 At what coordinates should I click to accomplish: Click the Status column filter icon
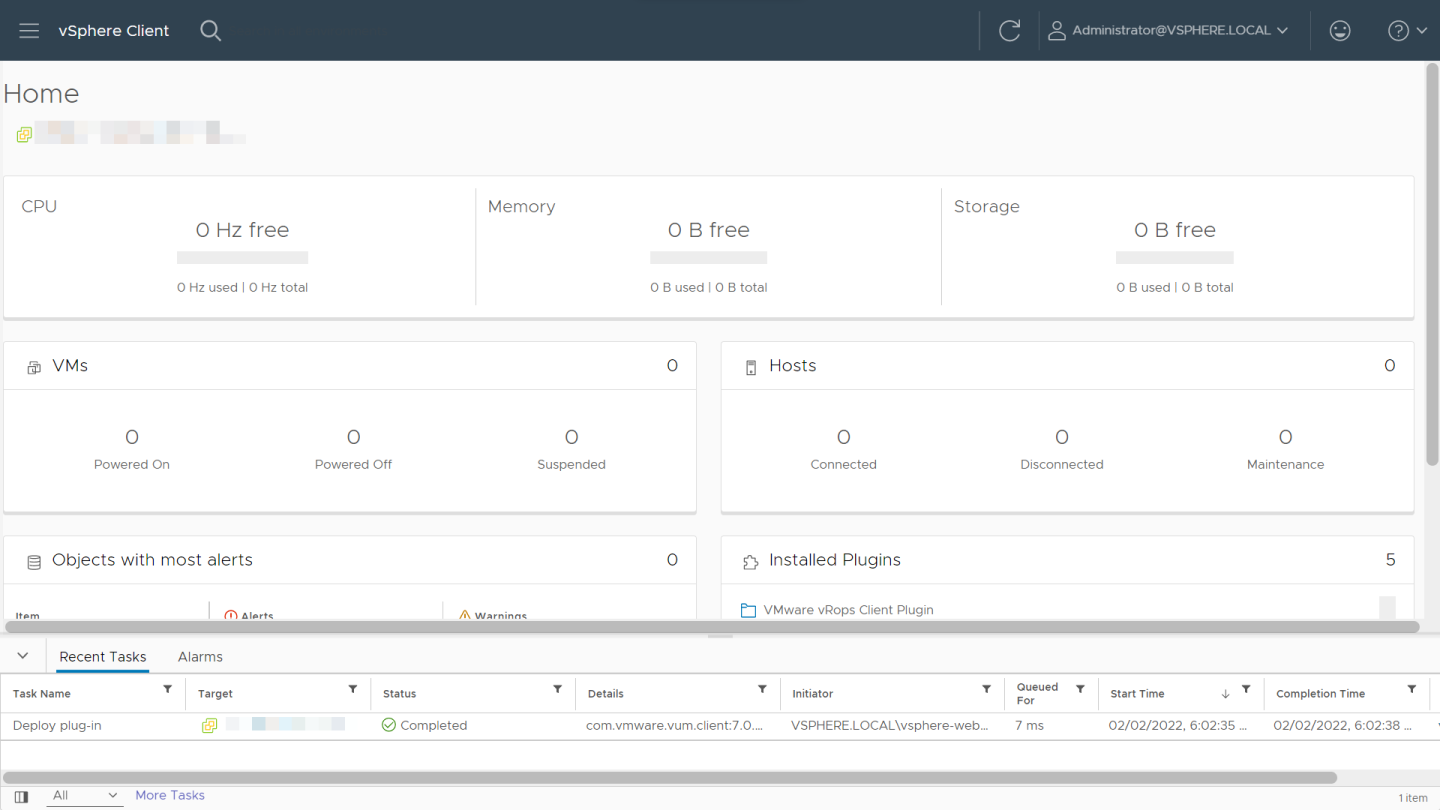coord(557,690)
